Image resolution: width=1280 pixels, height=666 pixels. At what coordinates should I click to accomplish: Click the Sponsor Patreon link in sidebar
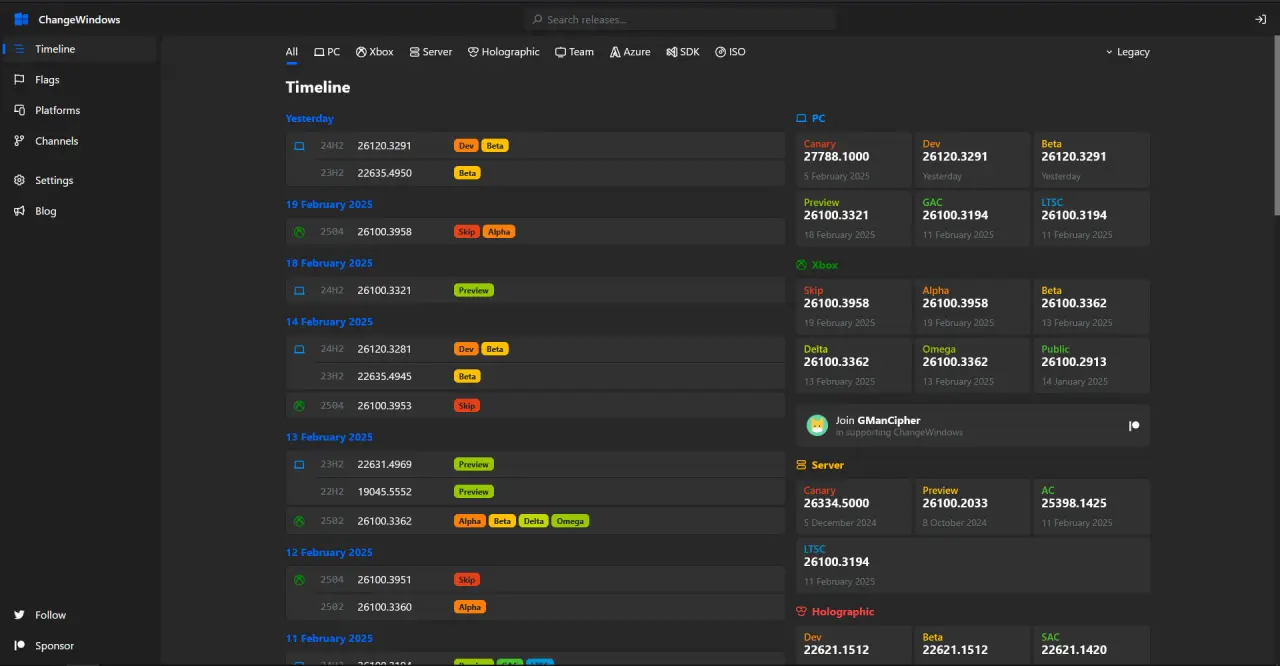[80, 646]
